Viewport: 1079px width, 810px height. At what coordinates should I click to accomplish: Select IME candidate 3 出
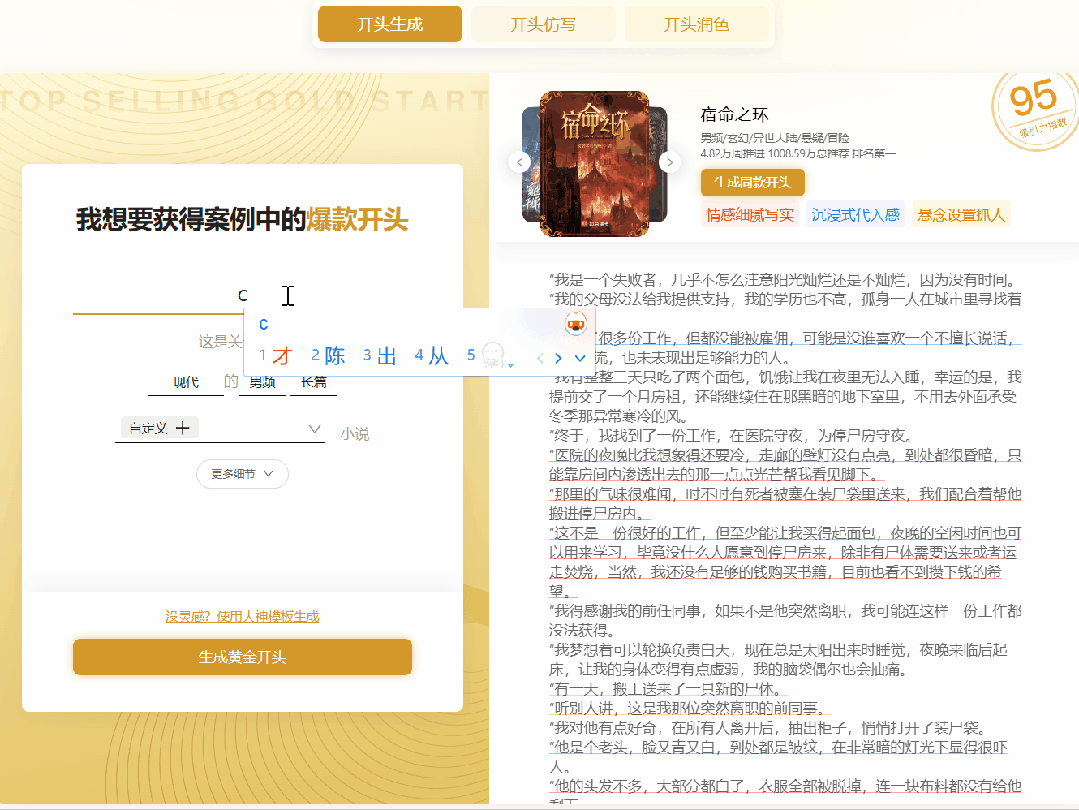[x=380, y=356]
